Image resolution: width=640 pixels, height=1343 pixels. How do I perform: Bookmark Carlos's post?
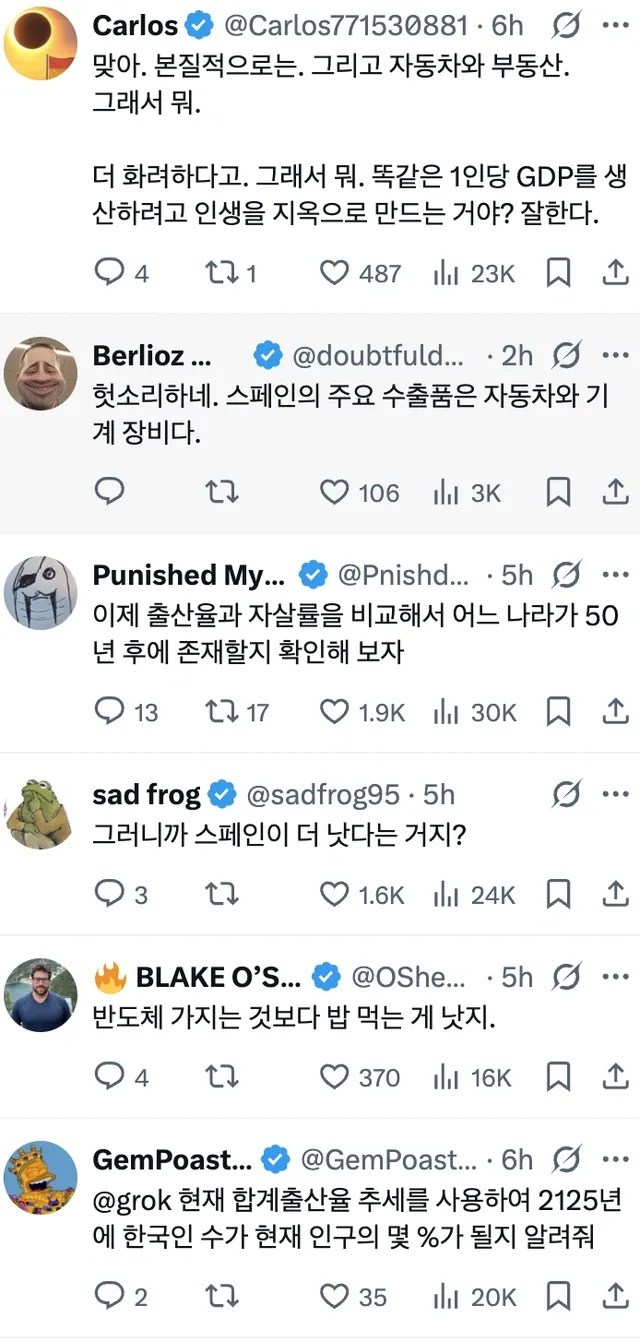click(x=560, y=272)
